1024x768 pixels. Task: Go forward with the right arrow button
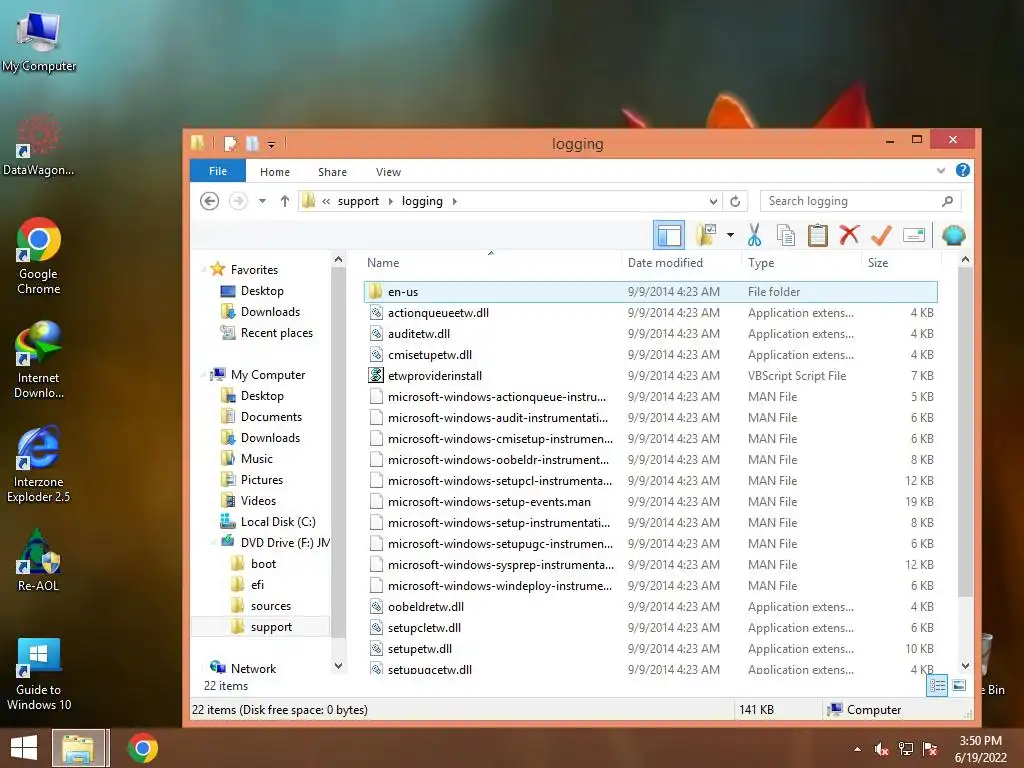click(x=238, y=201)
